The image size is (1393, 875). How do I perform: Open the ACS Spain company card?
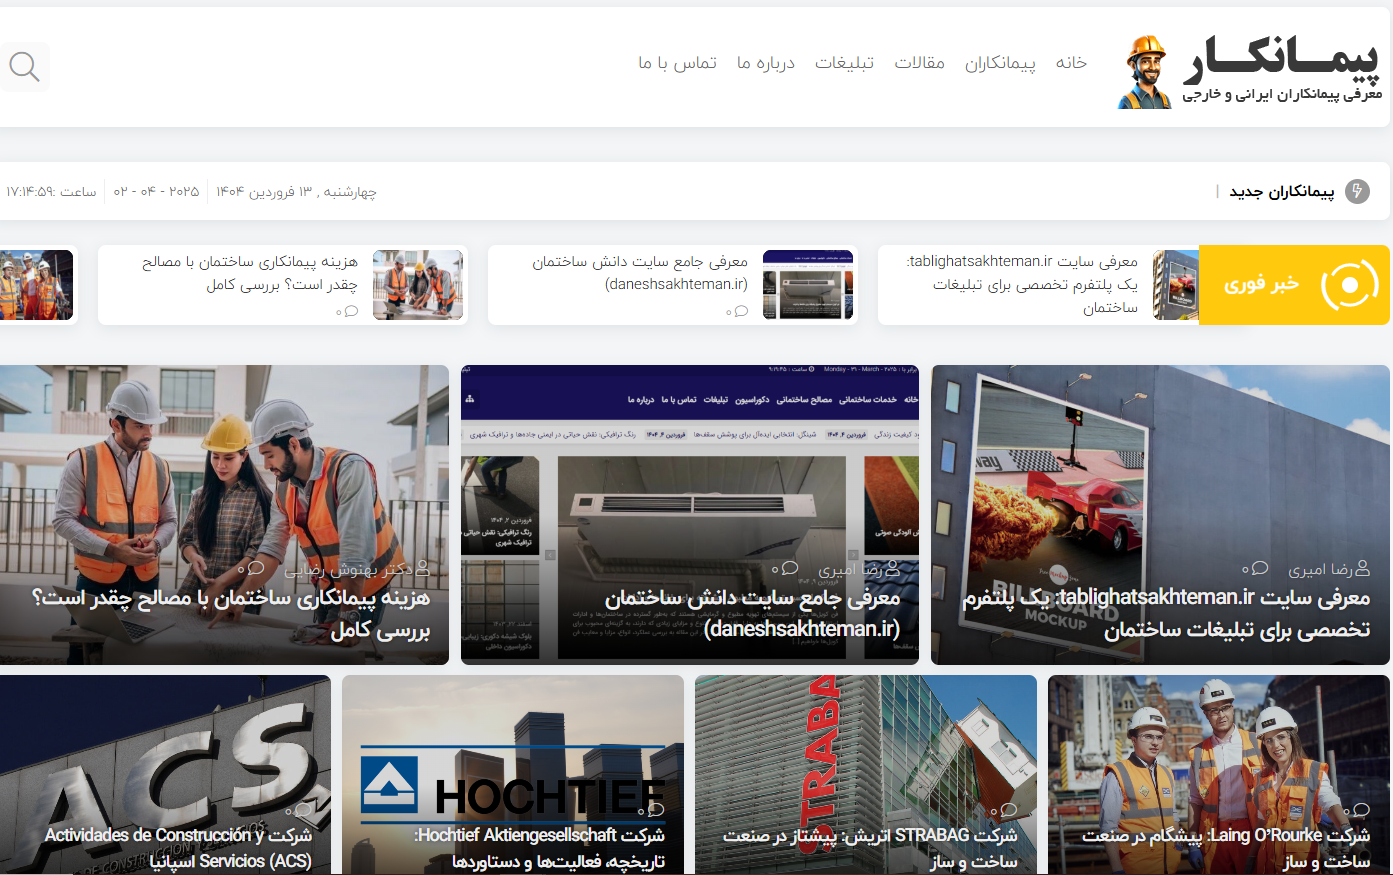point(178,847)
